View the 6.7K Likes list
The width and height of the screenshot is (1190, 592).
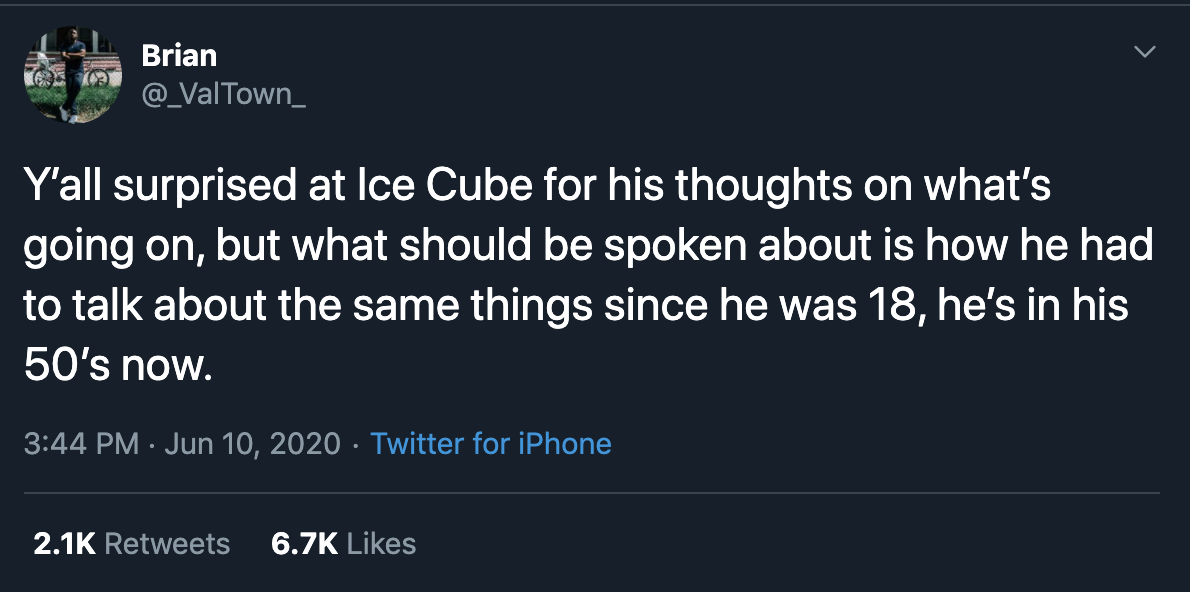[x=343, y=543]
